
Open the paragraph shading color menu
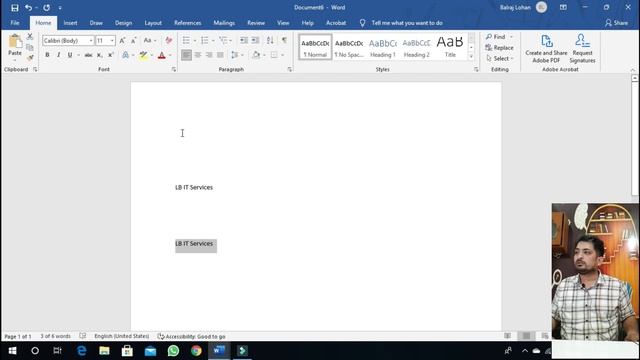coord(263,55)
